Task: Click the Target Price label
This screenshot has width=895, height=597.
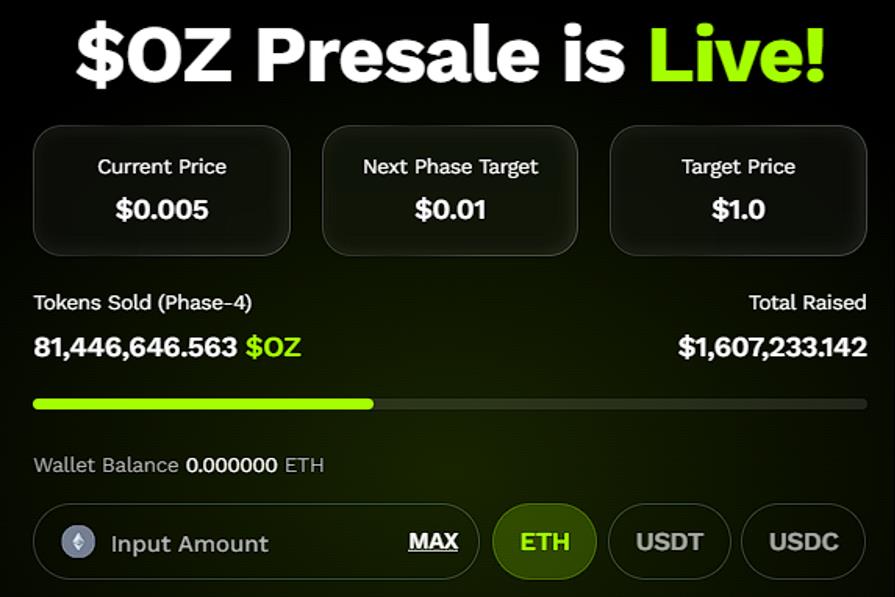Action: (738, 167)
